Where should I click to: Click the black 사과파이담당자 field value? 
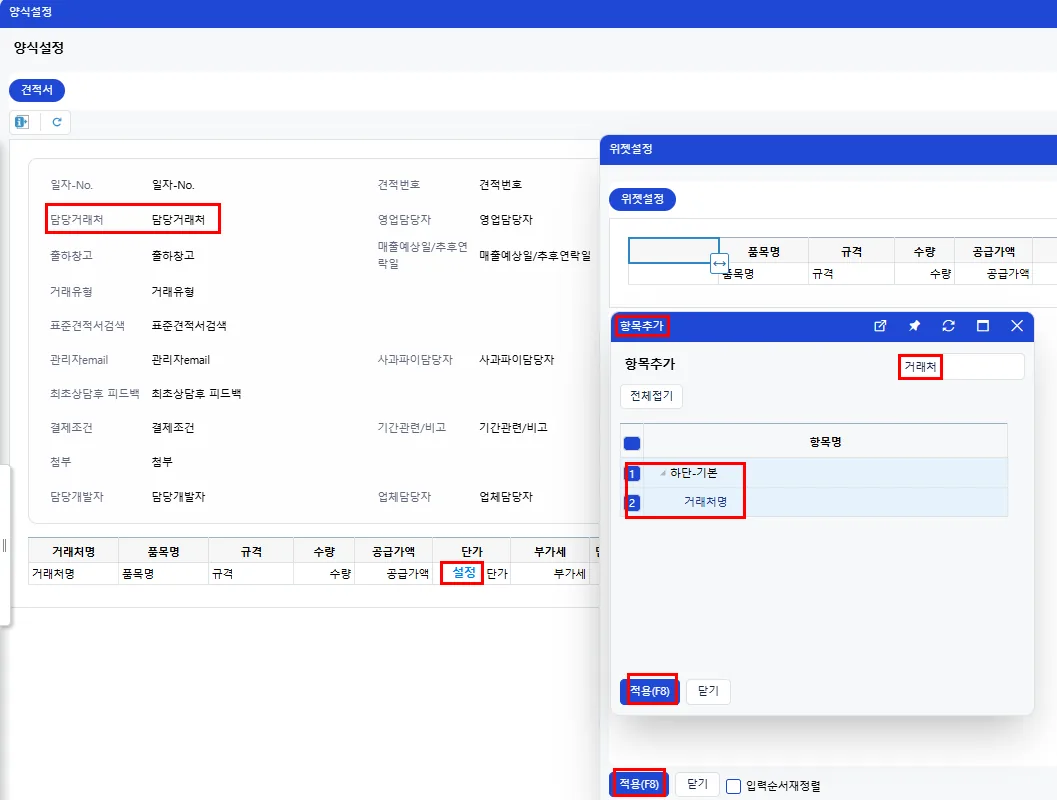point(517,360)
